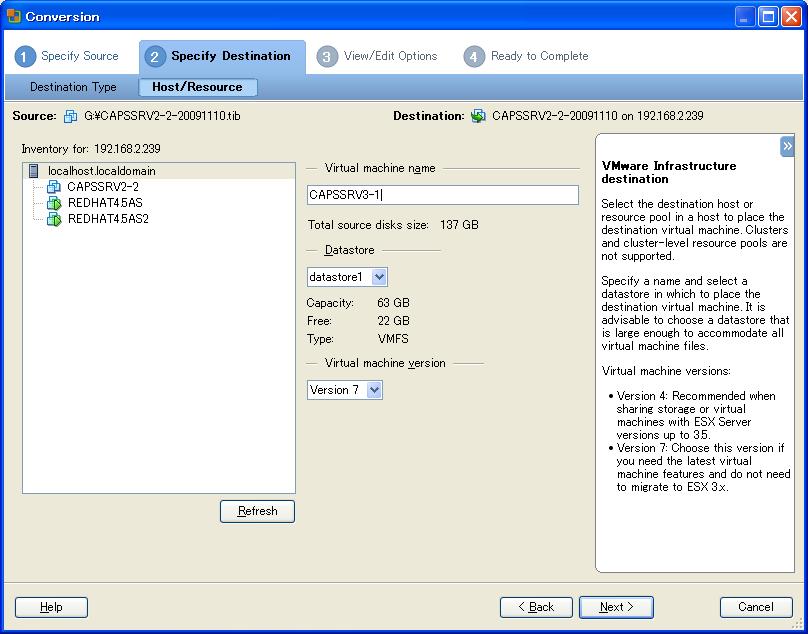Click the destination virtual machine icon
The width and height of the screenshot is (808, 634).
coord(478,116)
